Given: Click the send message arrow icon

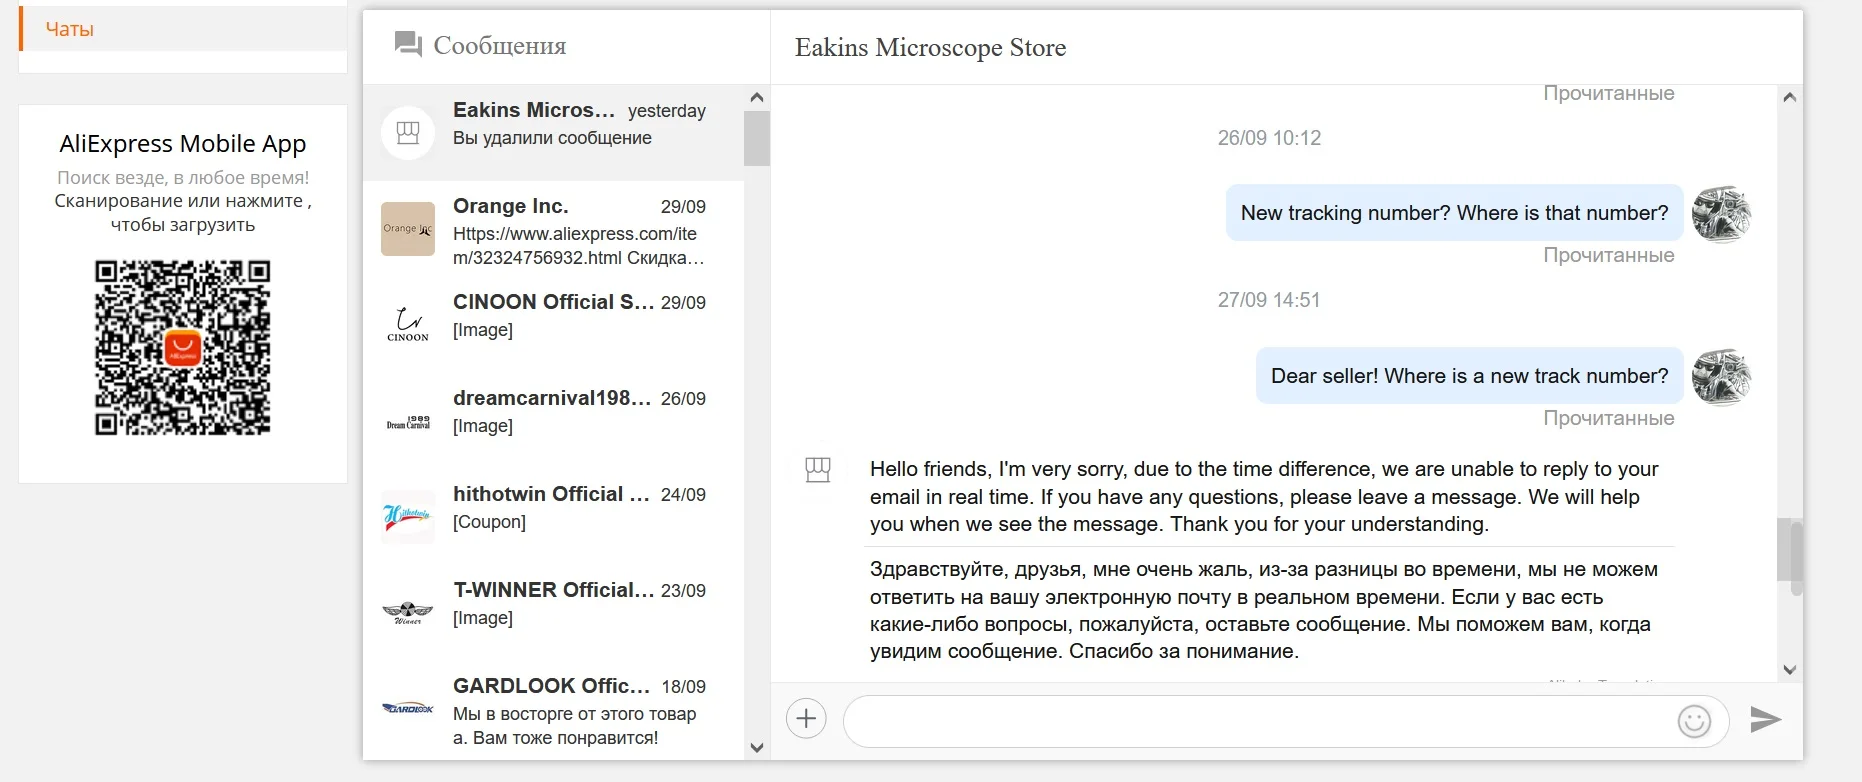Looking at the screenshot, I should 1765,719.
